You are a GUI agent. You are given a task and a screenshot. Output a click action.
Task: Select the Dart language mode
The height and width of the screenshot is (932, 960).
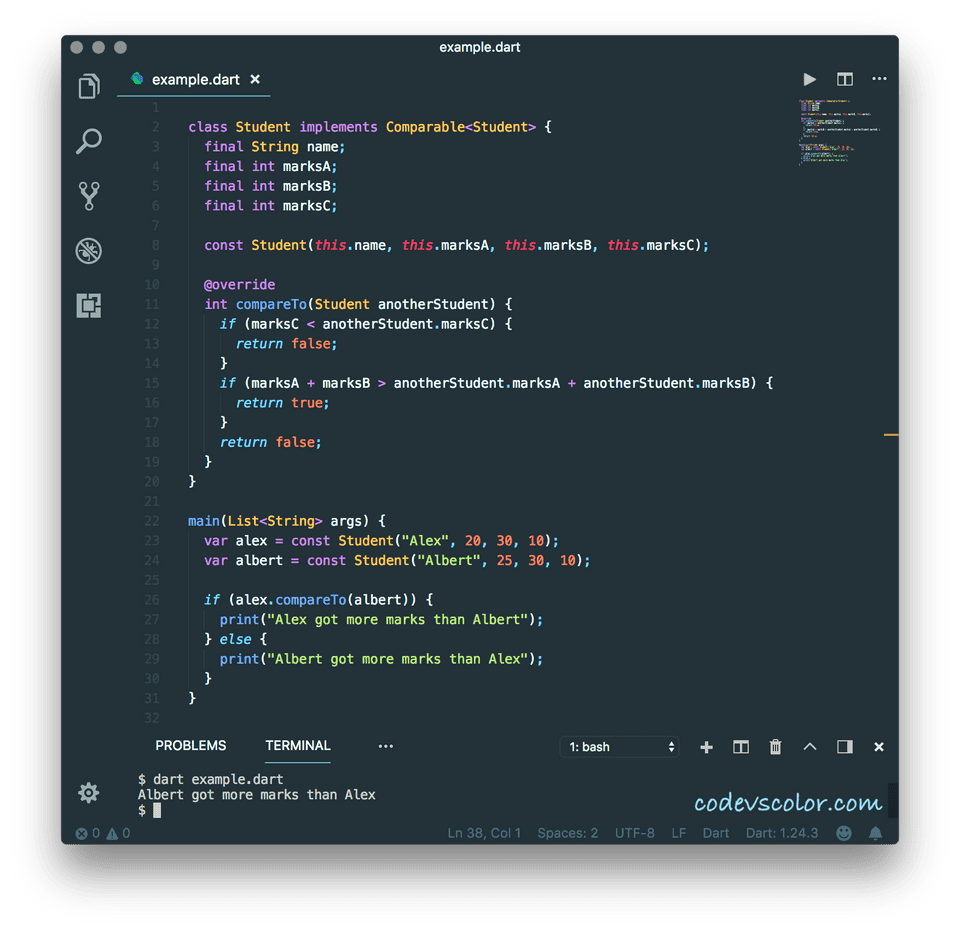716,833
